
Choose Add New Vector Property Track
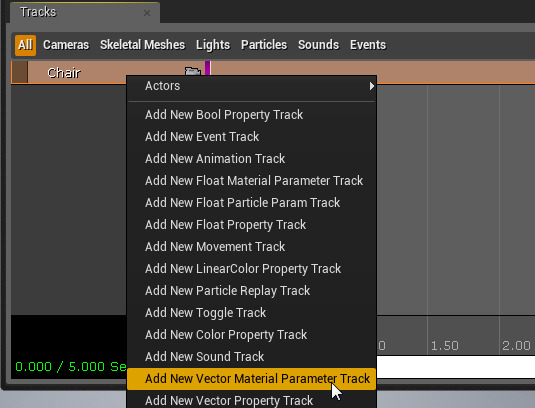(252, 400)
